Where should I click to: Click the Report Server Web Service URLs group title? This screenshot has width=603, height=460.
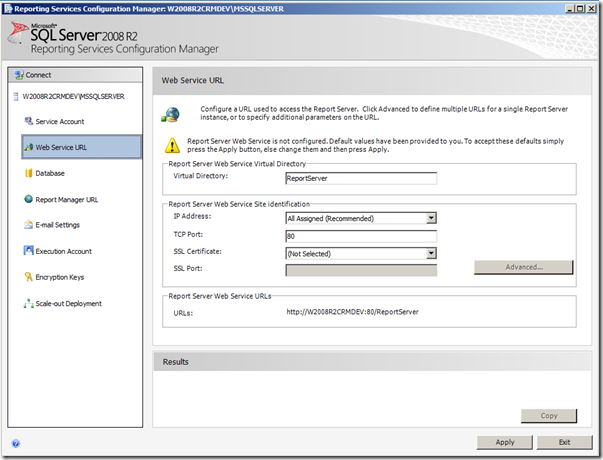[220, 296]
